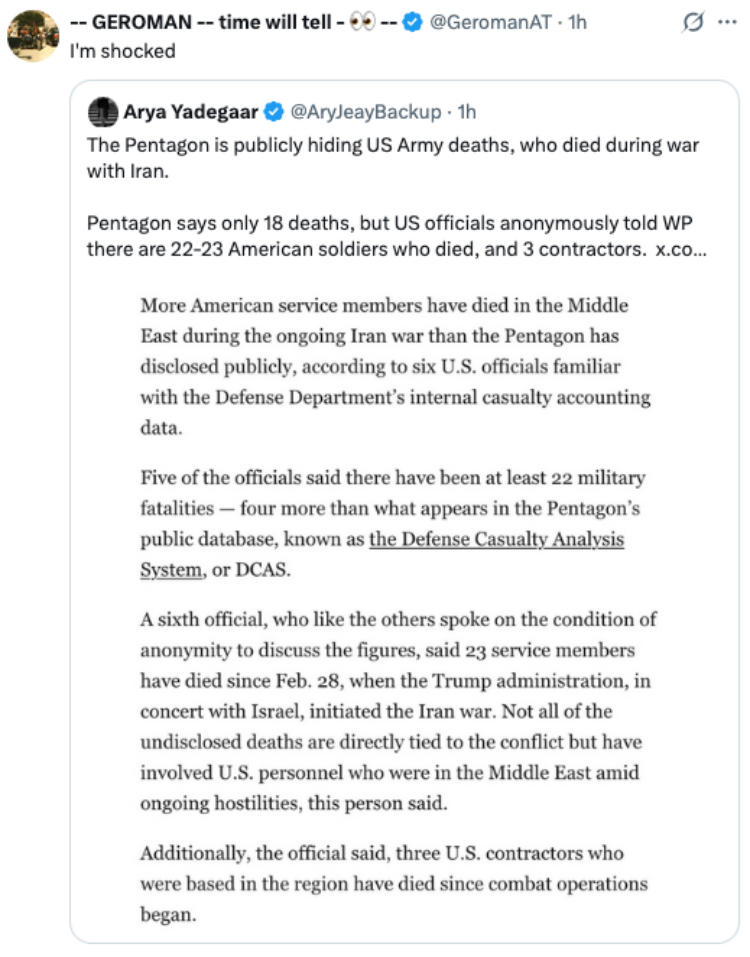750x957 pixels.
Task: Click the 1h timestamp of the quoted post
Action: coord(467,112)
